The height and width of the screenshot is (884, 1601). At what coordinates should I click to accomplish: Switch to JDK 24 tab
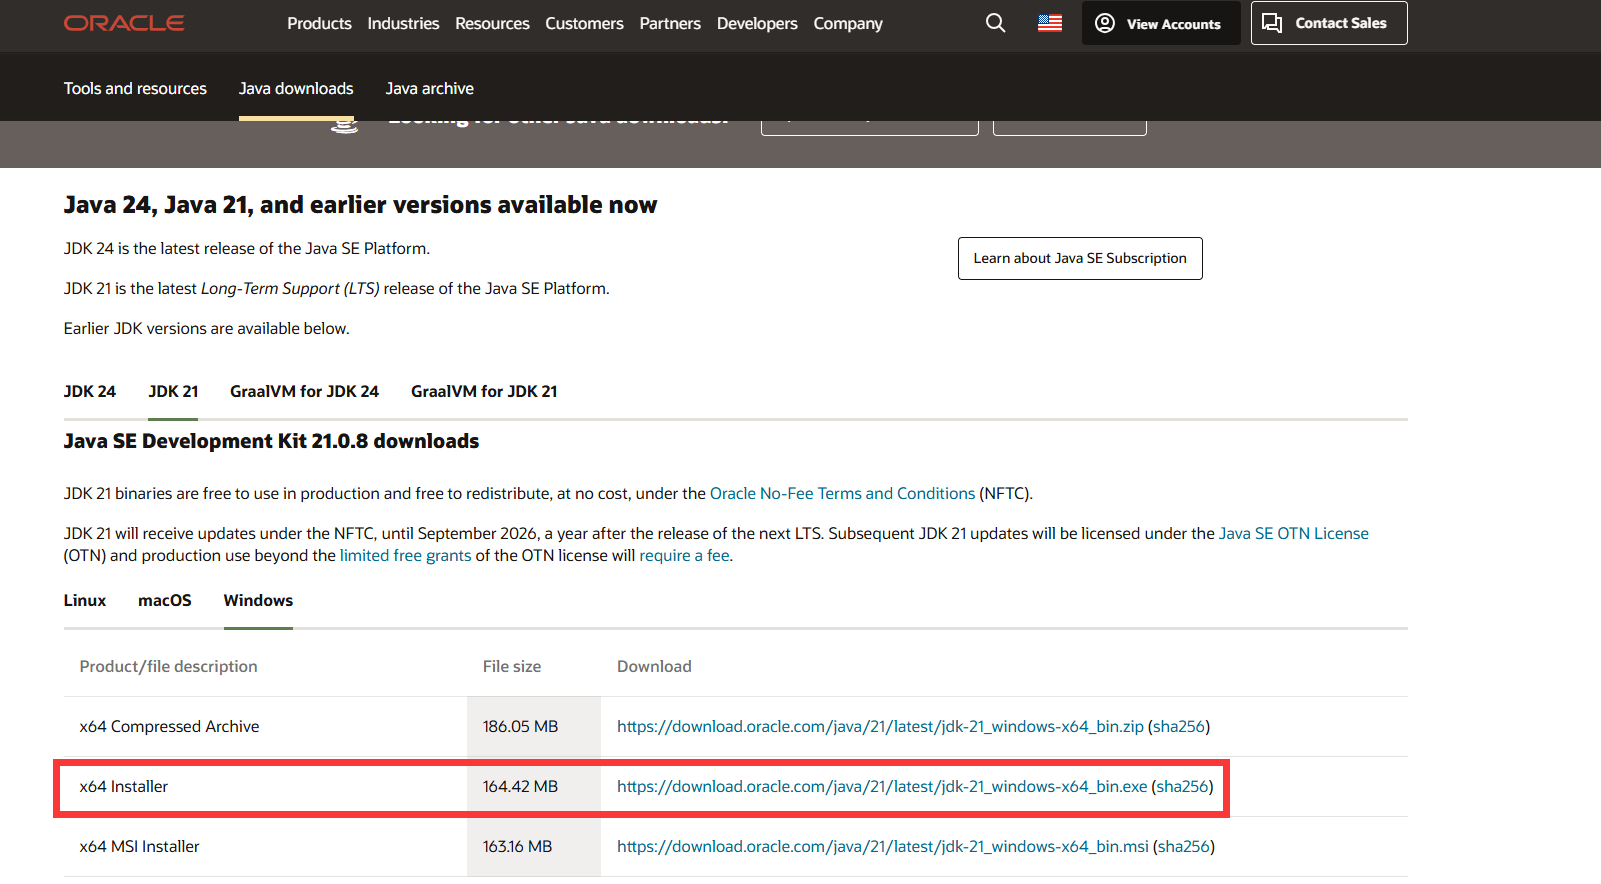(x=90, y=391)
